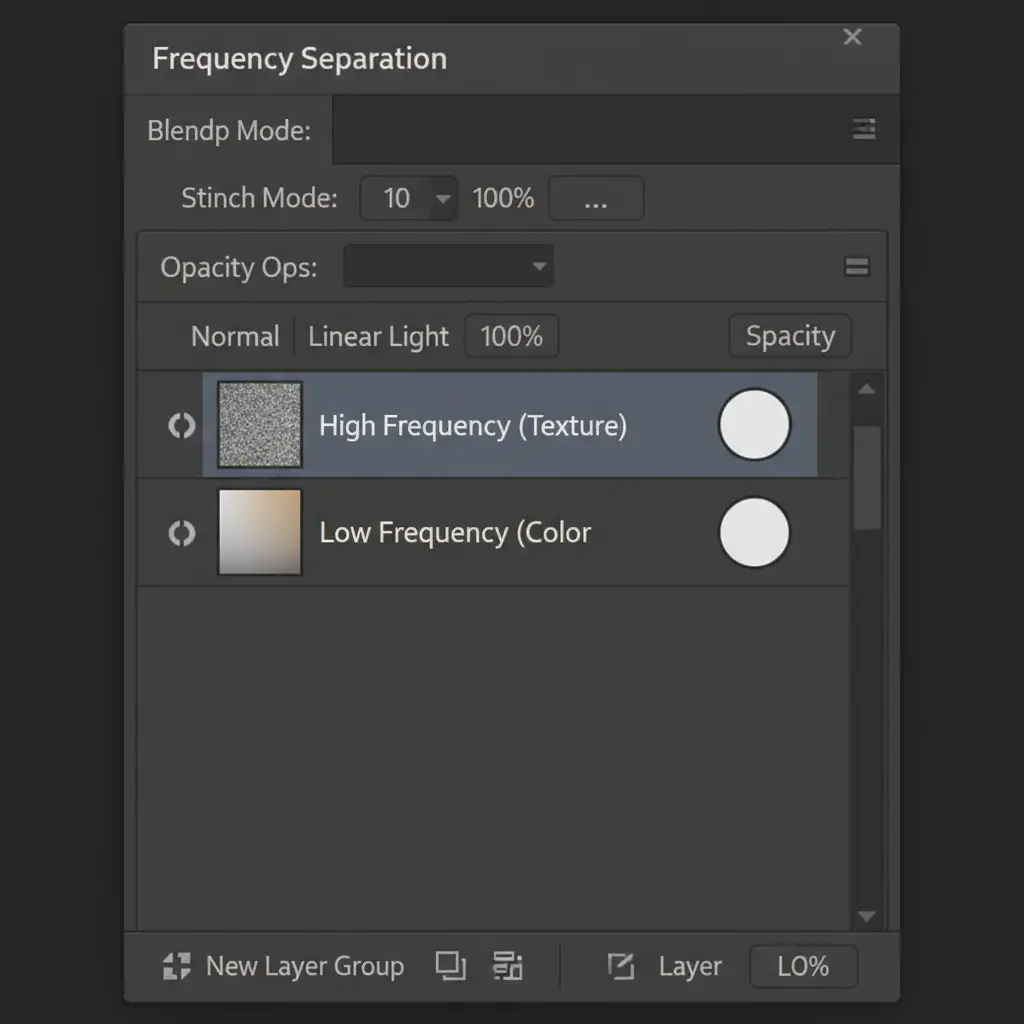Click the New Layer Group icon

tap(177, 966)
